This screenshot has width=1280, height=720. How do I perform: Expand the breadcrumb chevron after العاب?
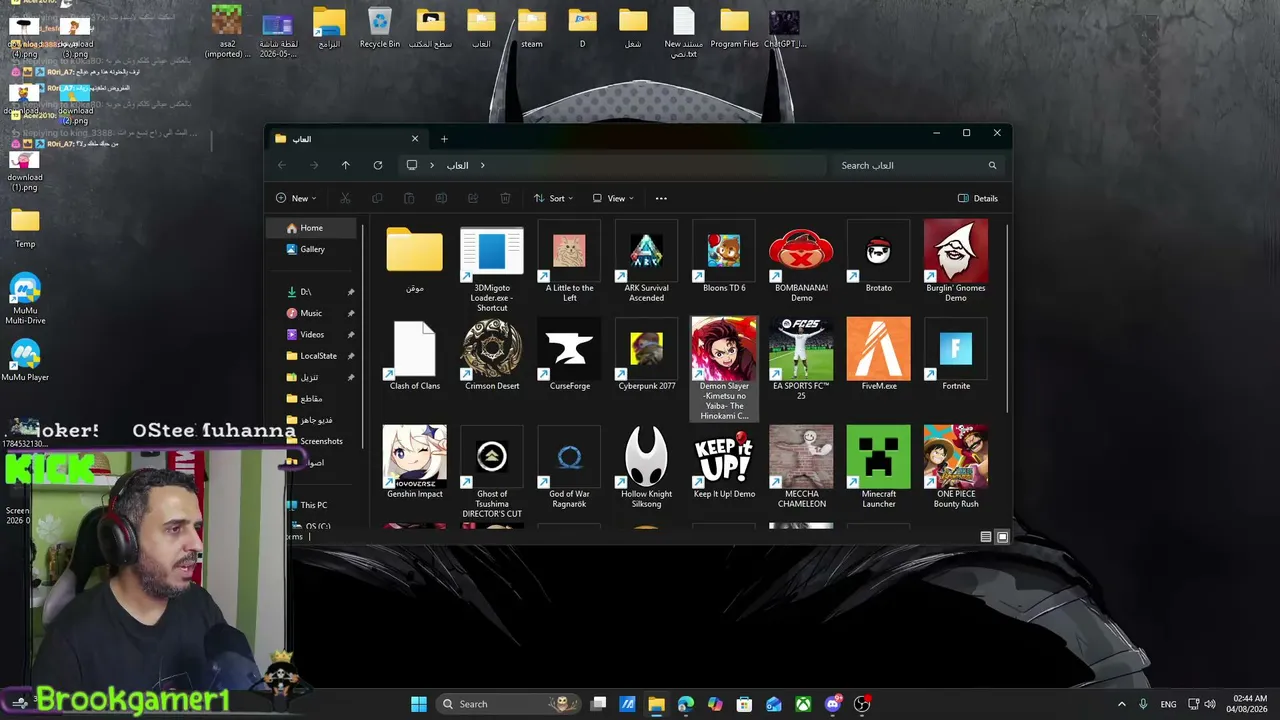pos(482,165)
